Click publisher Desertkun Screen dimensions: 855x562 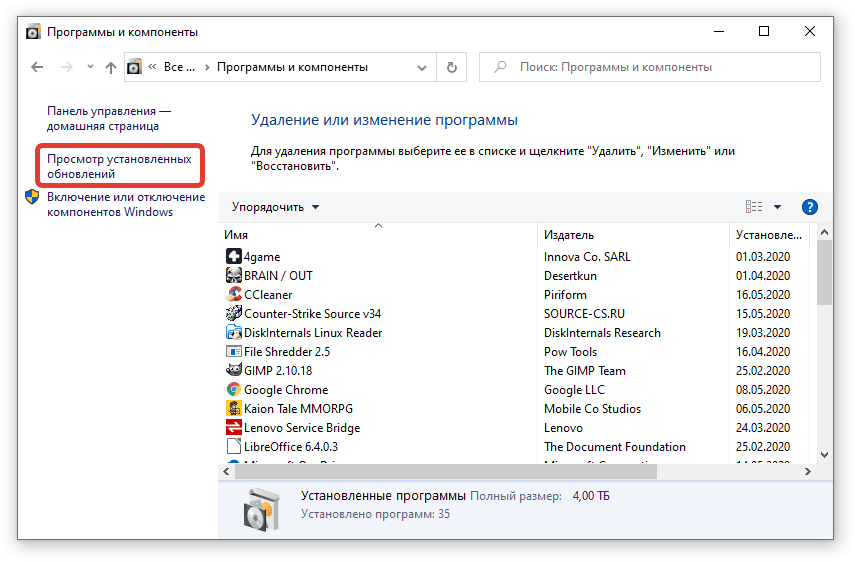570,276
